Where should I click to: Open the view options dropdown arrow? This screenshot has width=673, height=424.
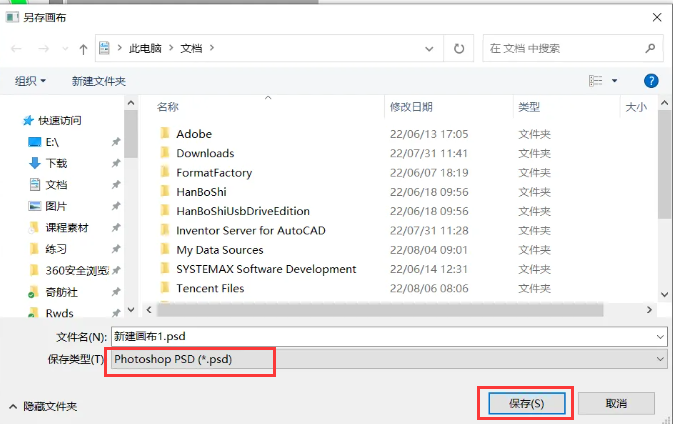[614, 81]
